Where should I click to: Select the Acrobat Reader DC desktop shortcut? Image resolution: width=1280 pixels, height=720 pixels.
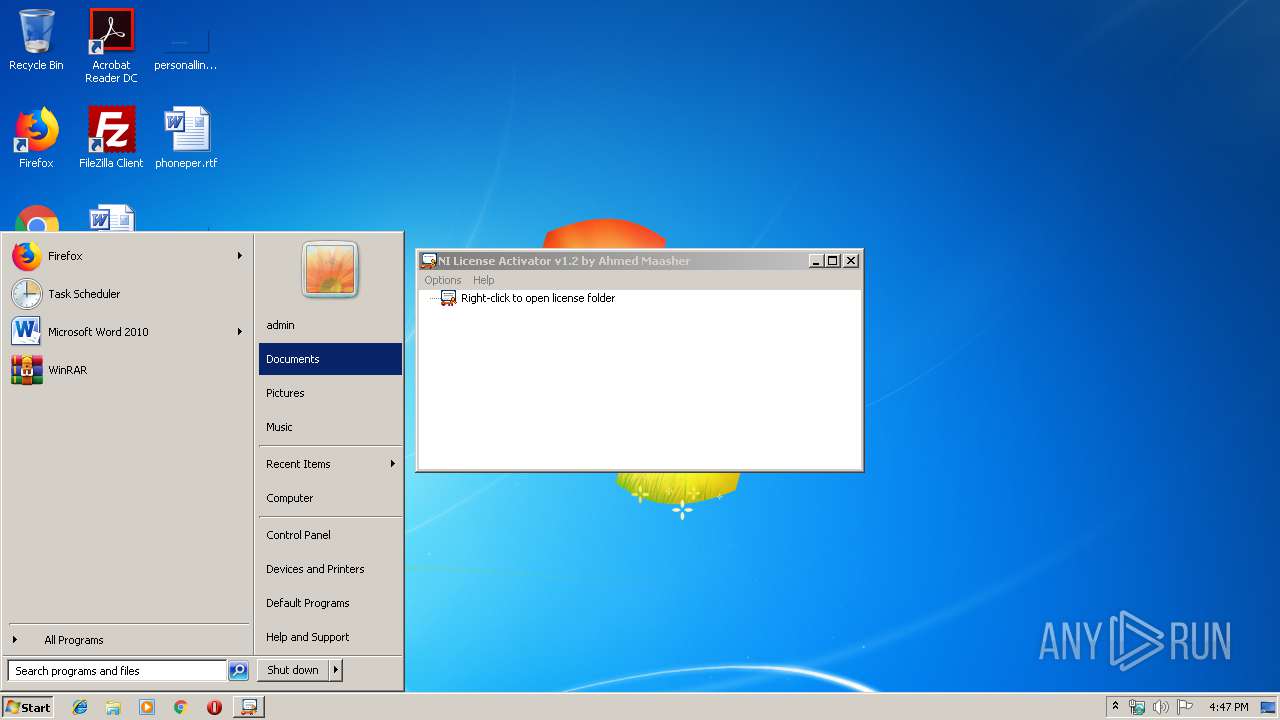(x=111, y=46)
